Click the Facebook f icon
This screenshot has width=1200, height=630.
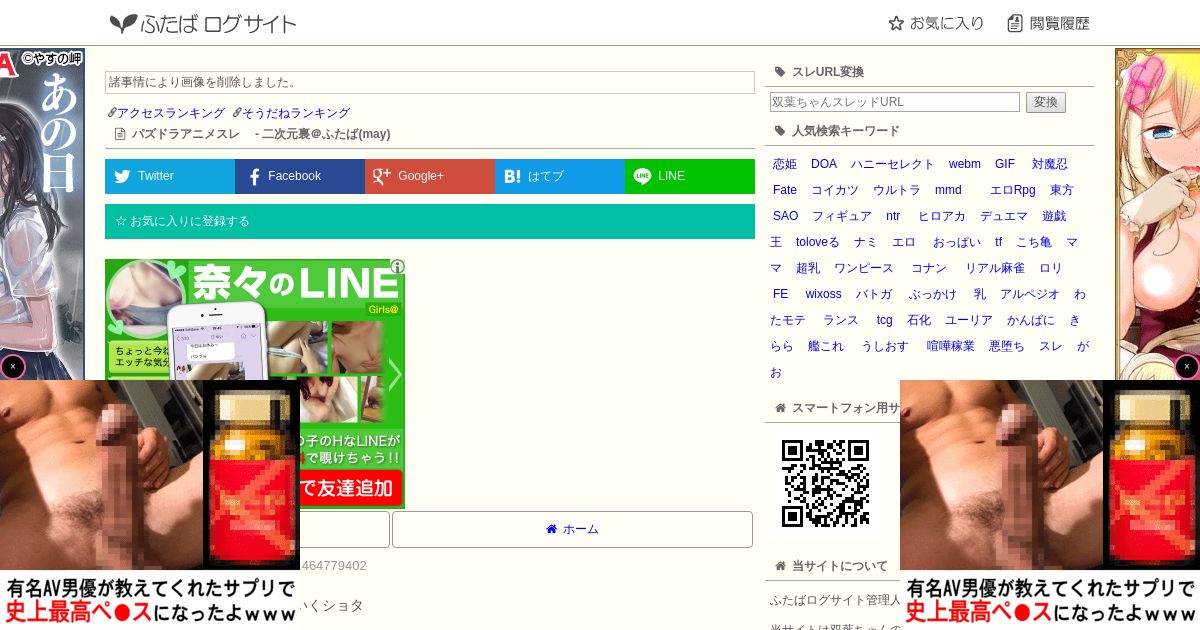click(x=254, y=176)
